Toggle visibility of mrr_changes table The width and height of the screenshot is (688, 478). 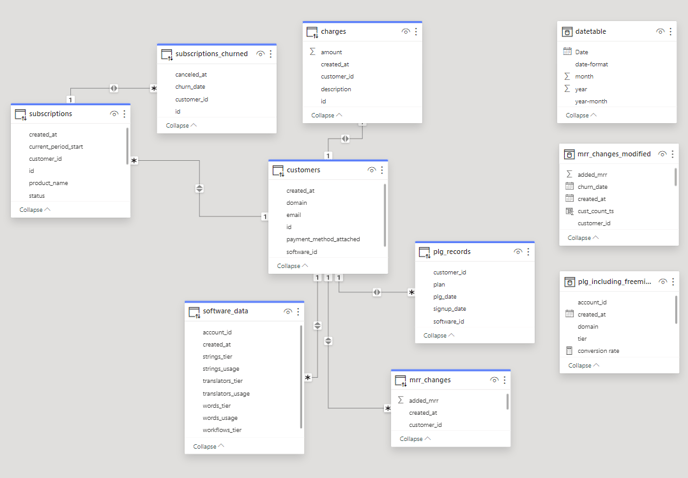pyautogui.click(x=494, y=380)
